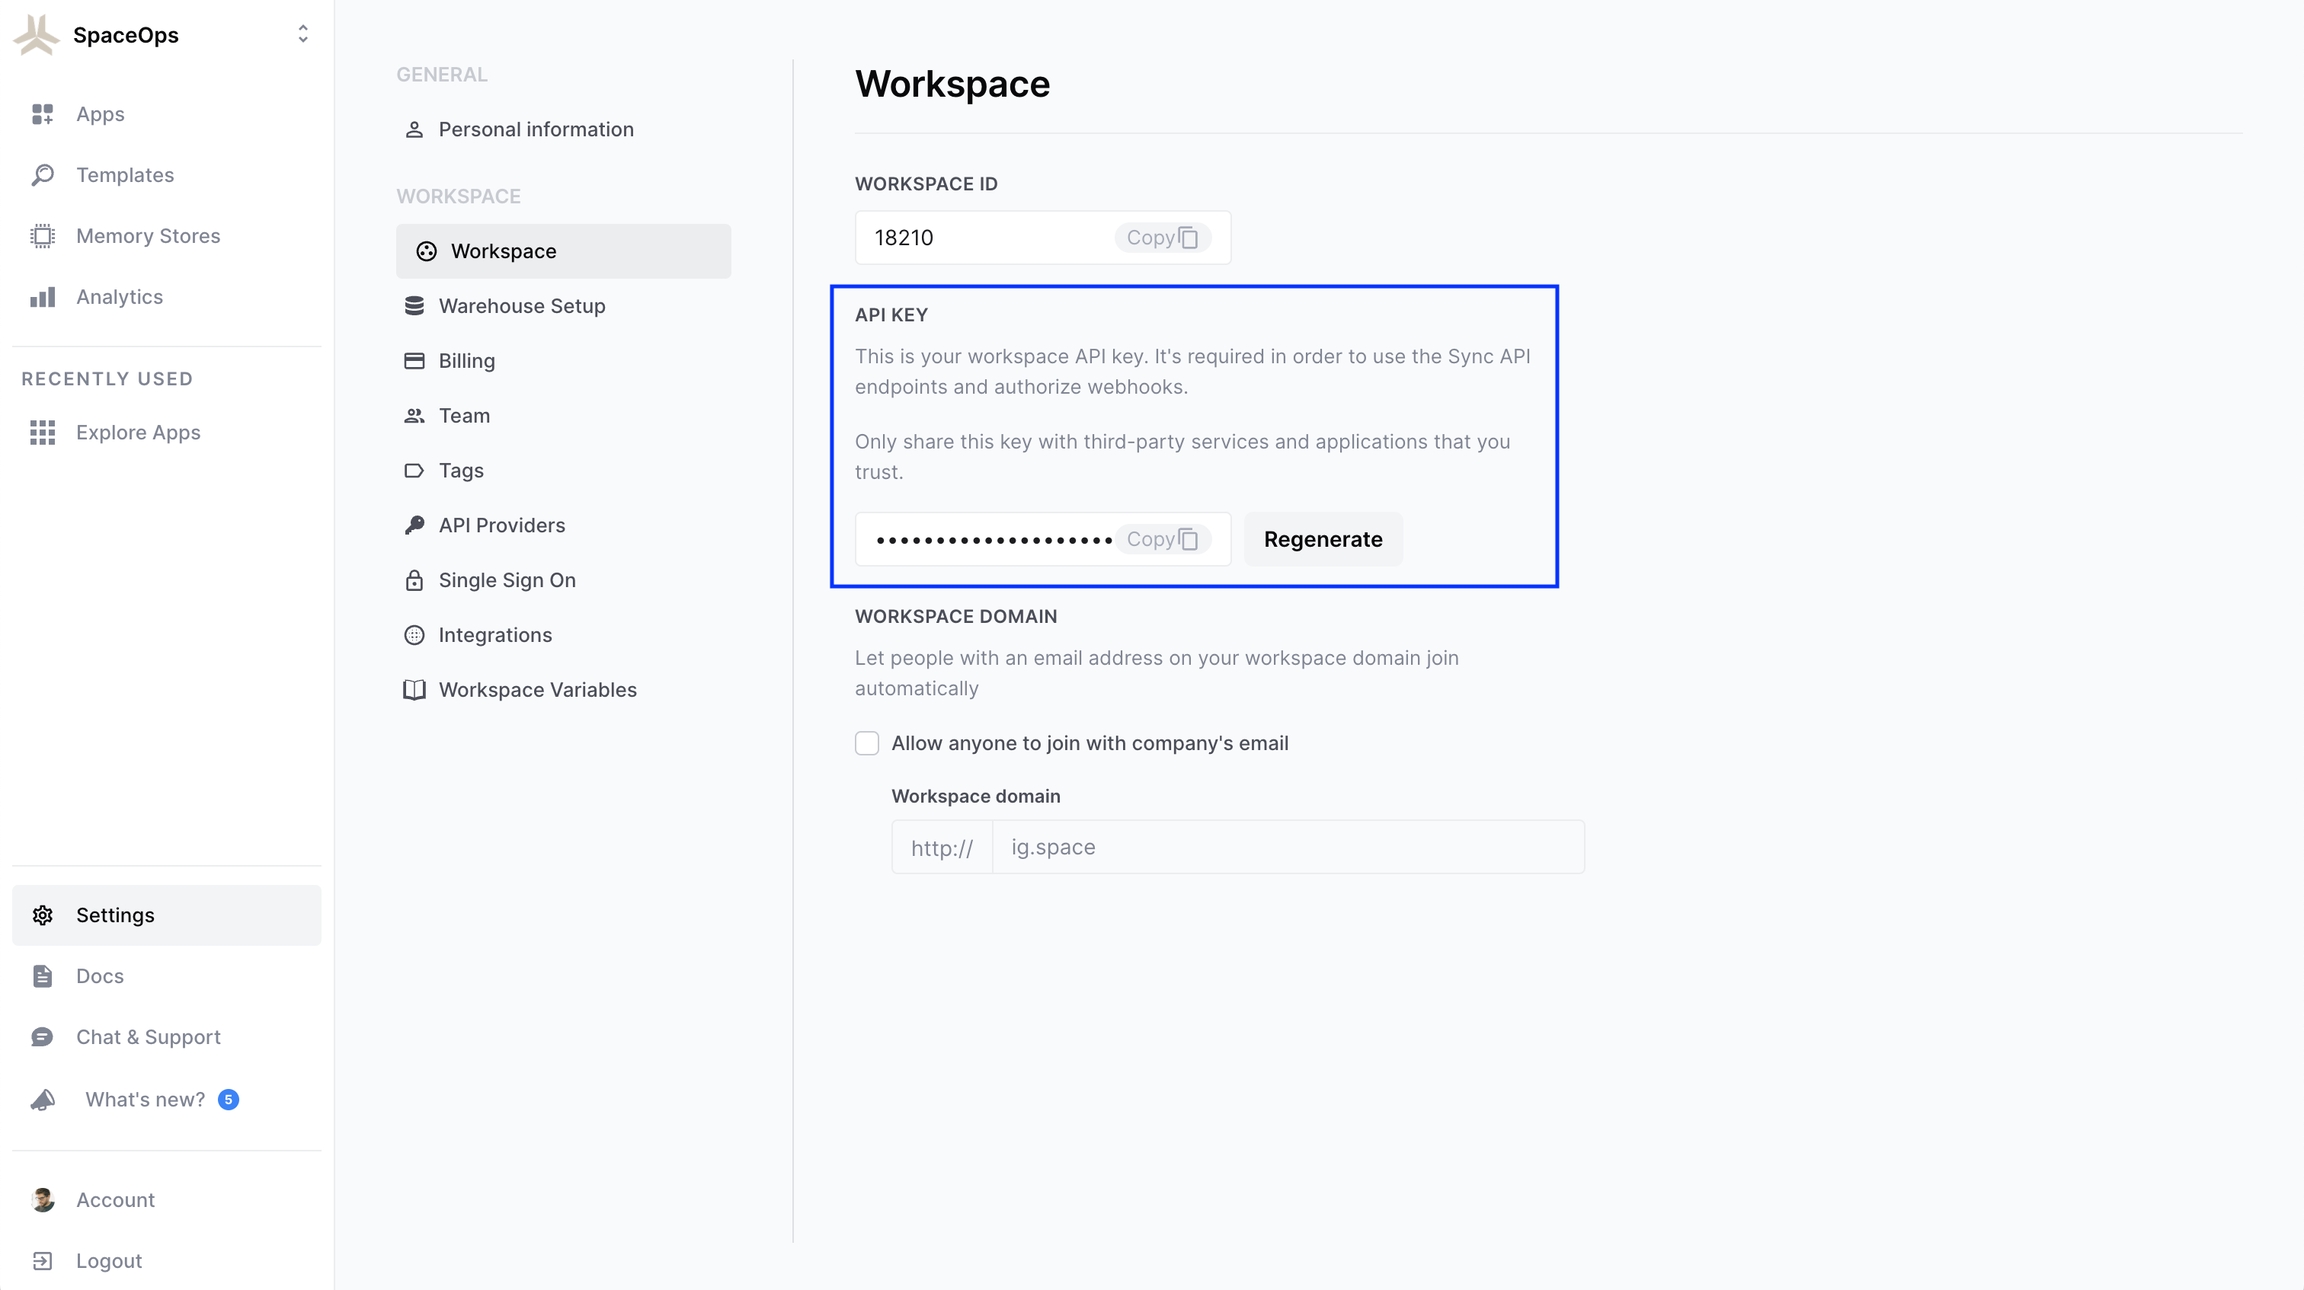This screenshot has height=1290, width=2304.
Task: Switch to the Billing settings page
Action: tap(466, 361)
